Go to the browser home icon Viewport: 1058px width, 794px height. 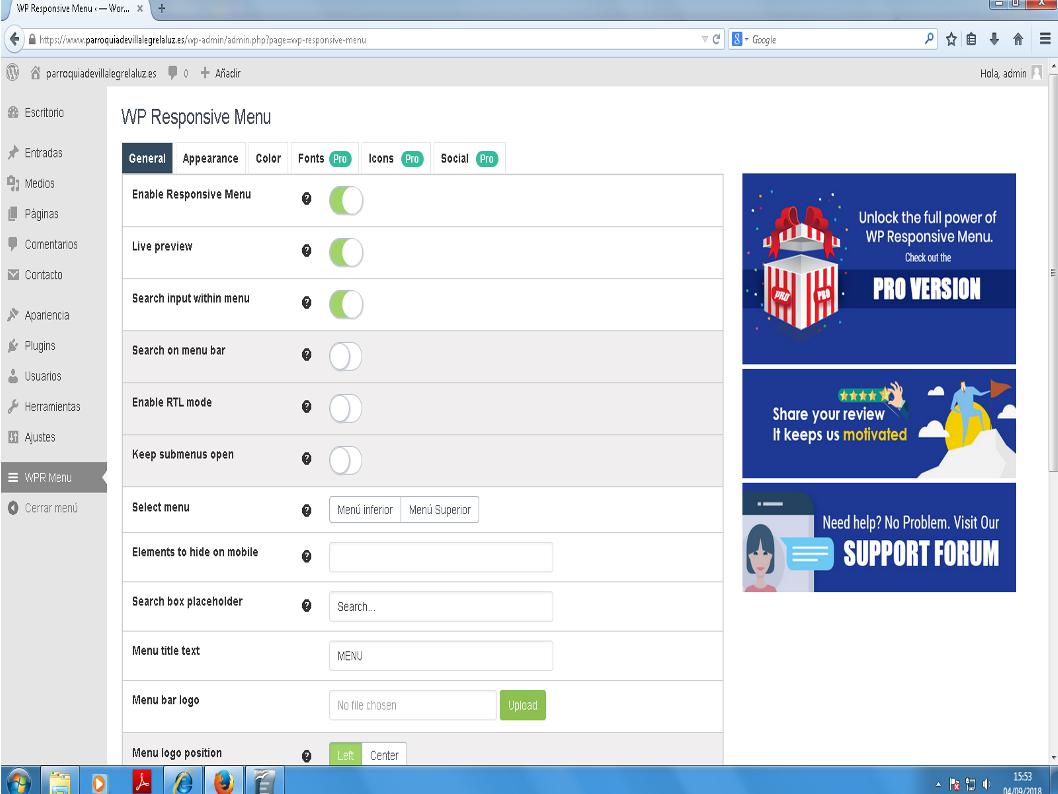[1018, 39]
